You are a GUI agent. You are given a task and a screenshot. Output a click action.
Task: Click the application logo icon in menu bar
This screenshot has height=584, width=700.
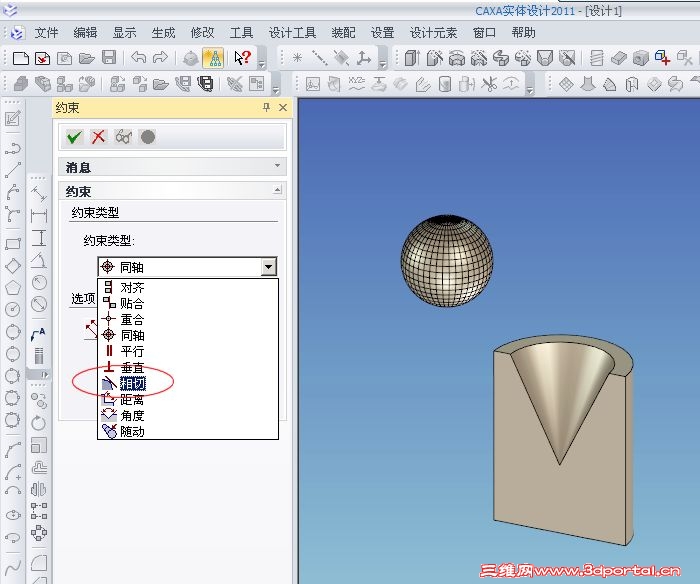17,33
